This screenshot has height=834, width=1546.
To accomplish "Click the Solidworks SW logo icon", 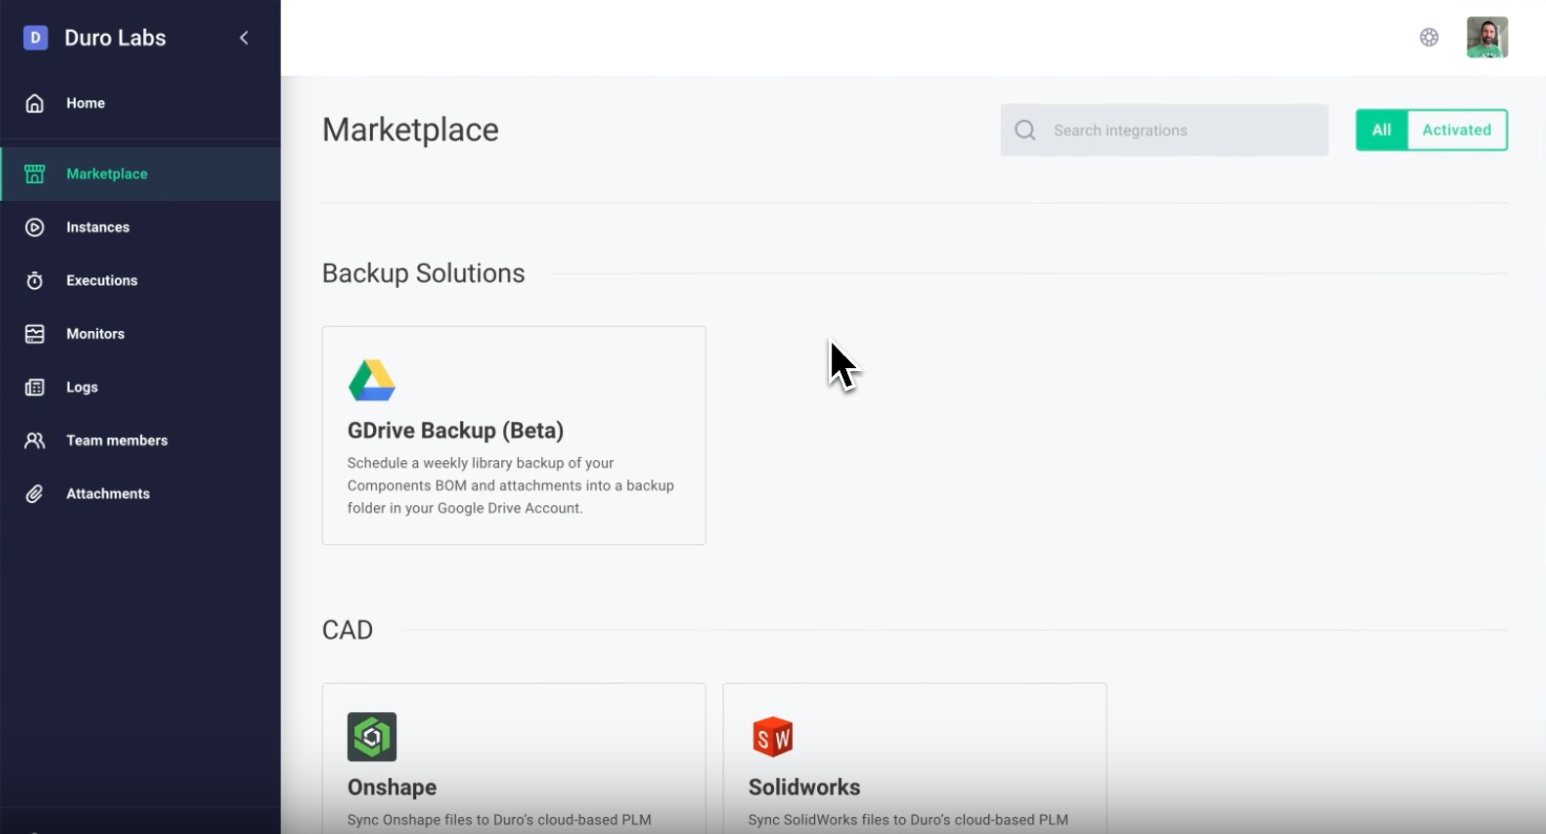I will point(773,737).
